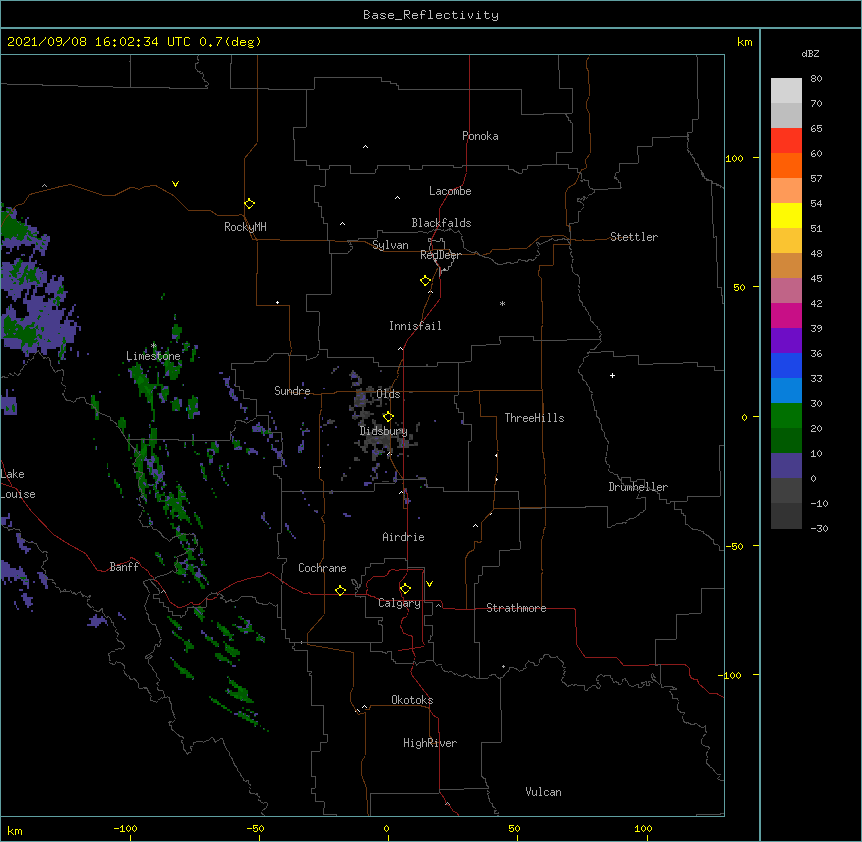
Task: Click the white plus marker north of Drumheller
Action: pos(612,375)
